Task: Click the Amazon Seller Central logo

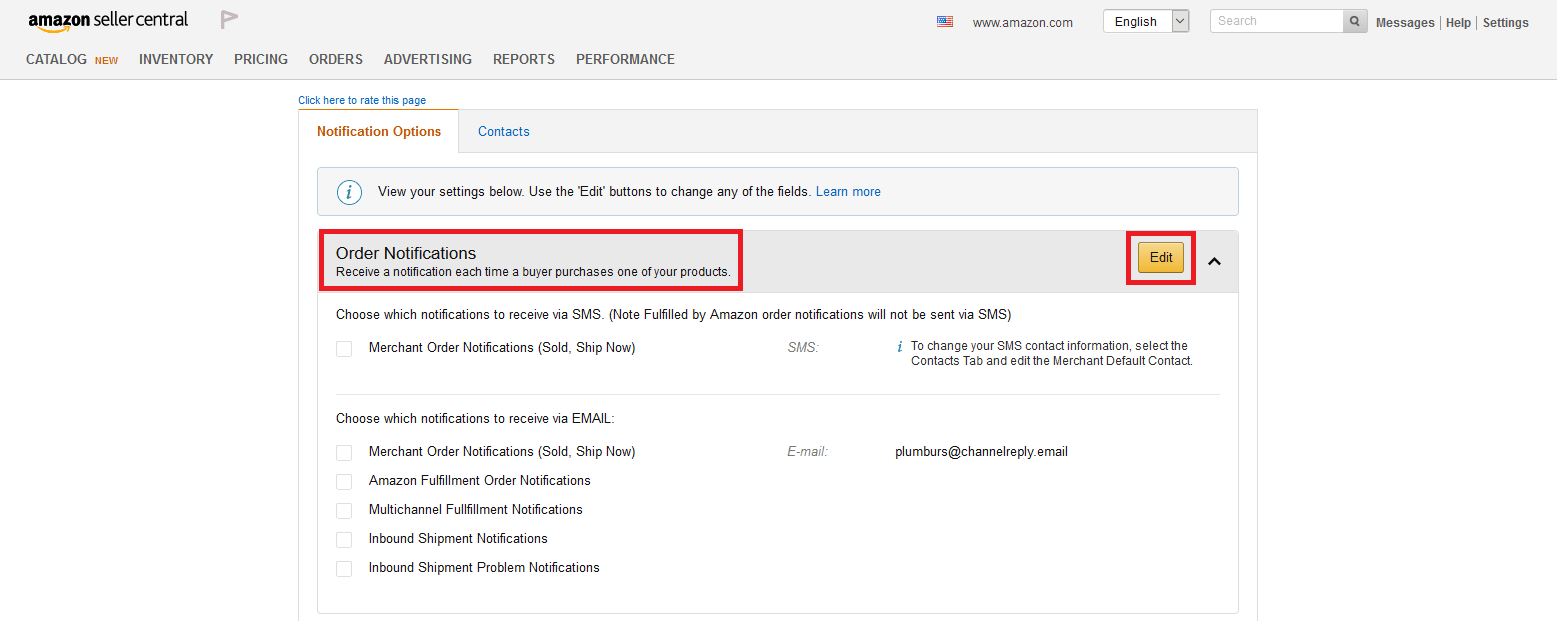Action: [x=109, y=21]
